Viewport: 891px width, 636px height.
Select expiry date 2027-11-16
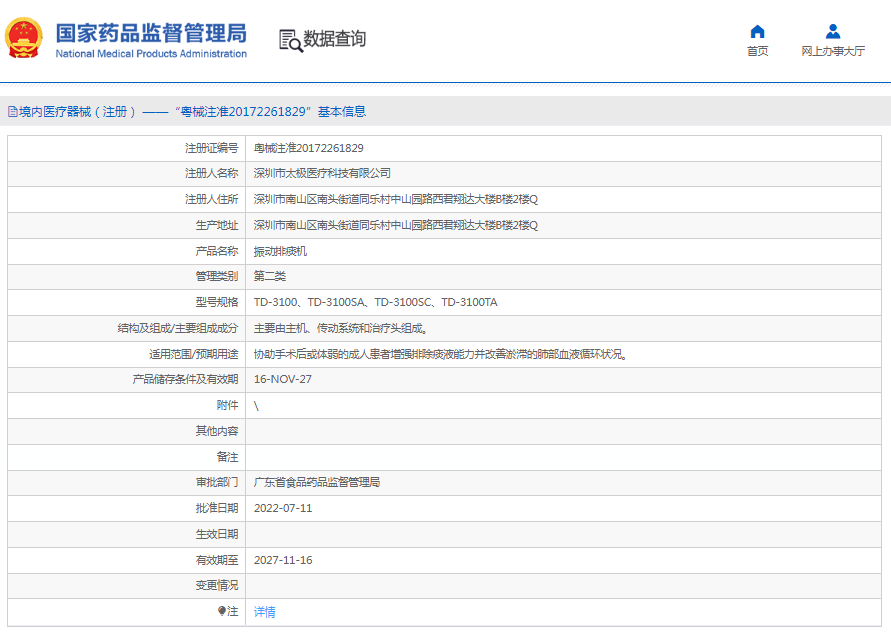coord(283,560)
